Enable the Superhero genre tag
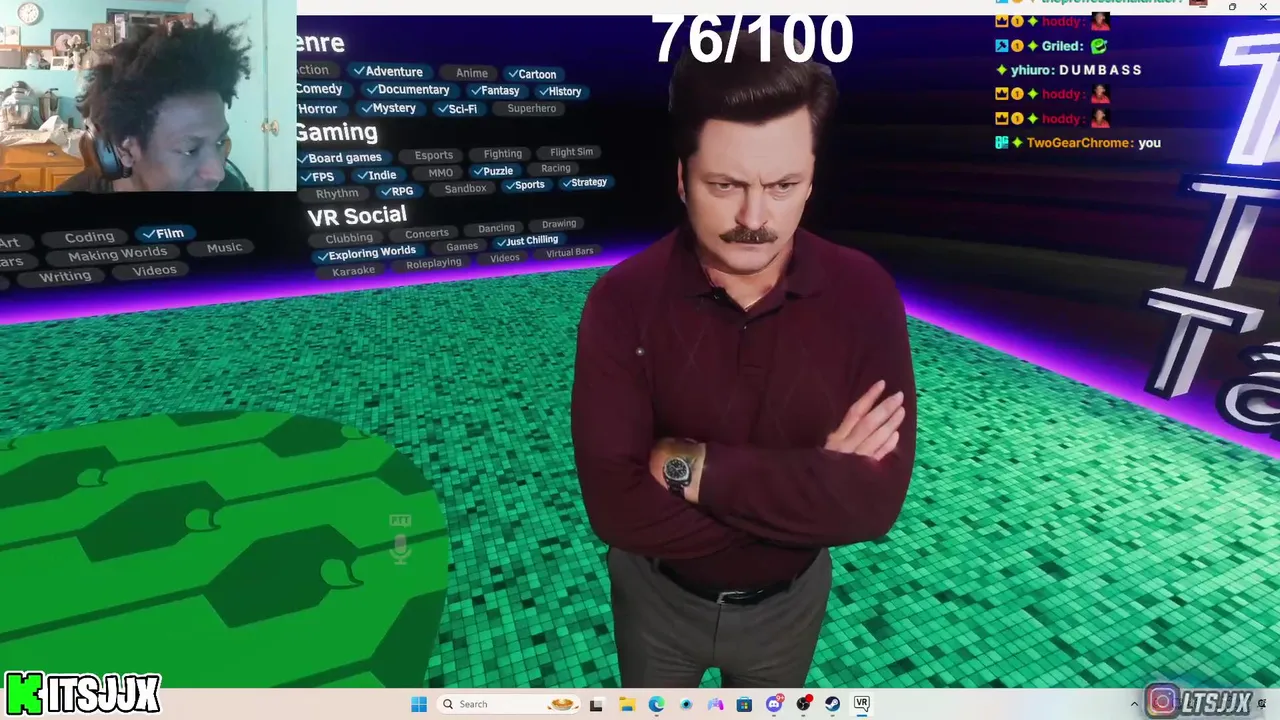 pos(531,109)
